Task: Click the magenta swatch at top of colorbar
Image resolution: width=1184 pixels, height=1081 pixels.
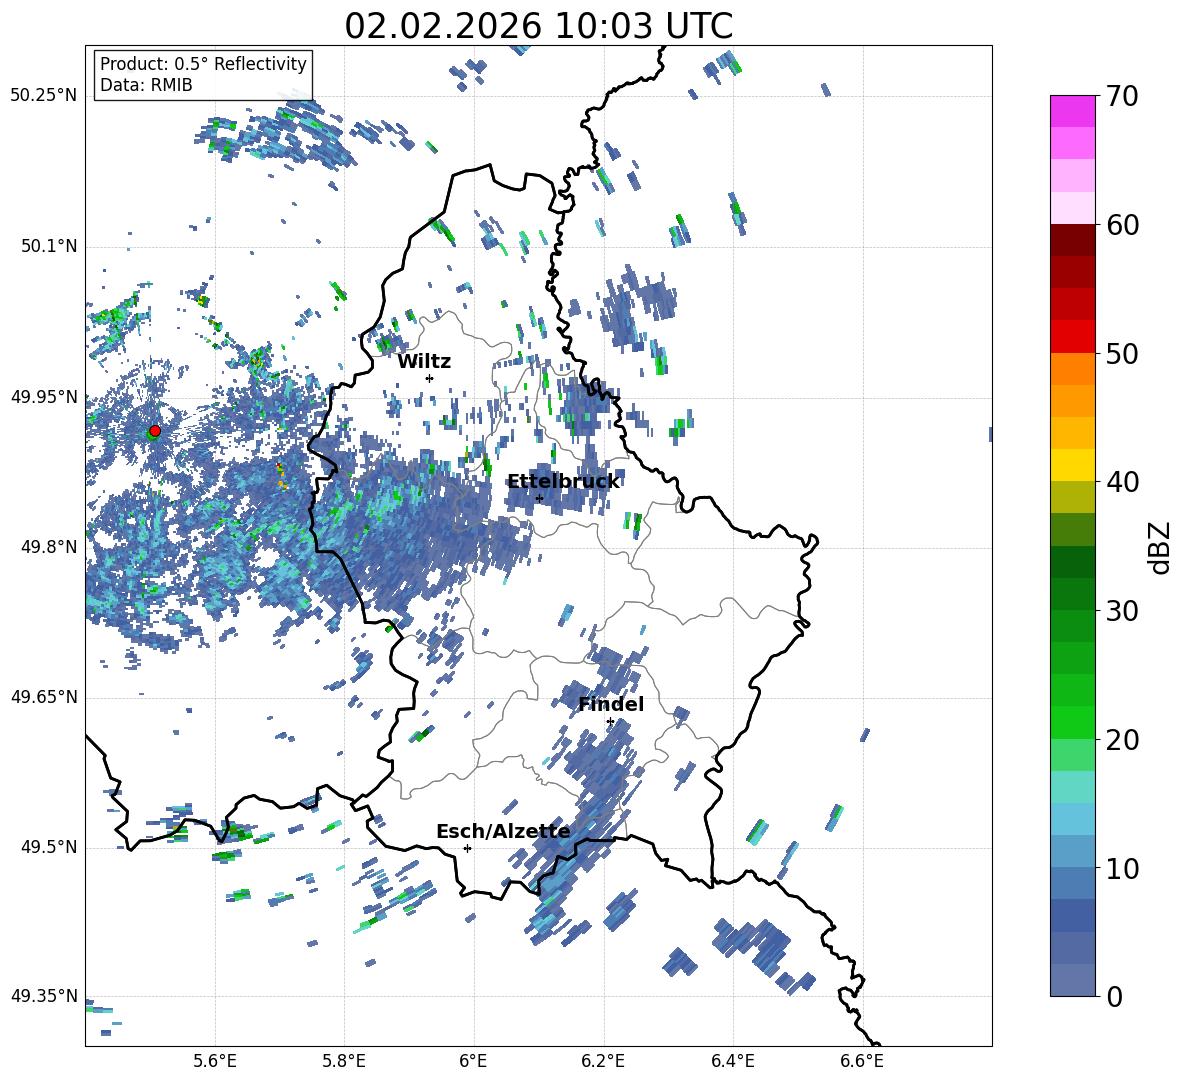Action: 1072,111
